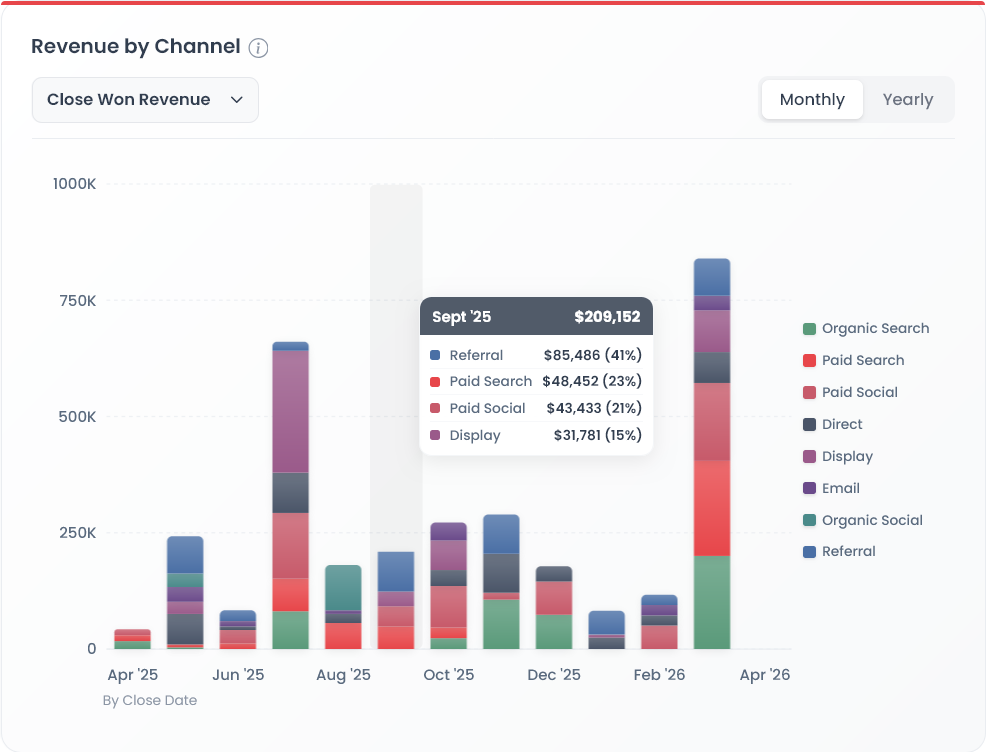Keep Monthly view selected
986x752 pixels.
[811, 99]
